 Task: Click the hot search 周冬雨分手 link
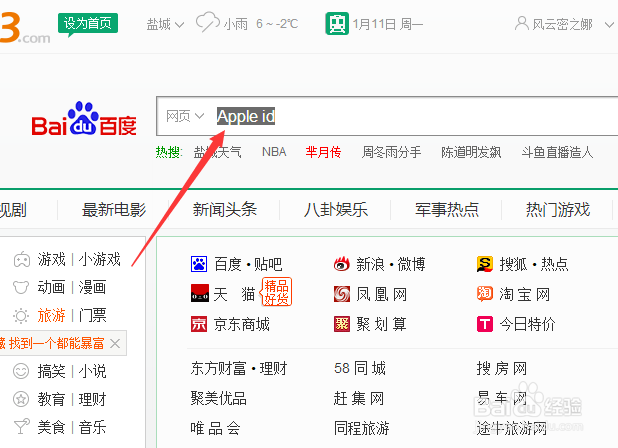coord(391,152)
